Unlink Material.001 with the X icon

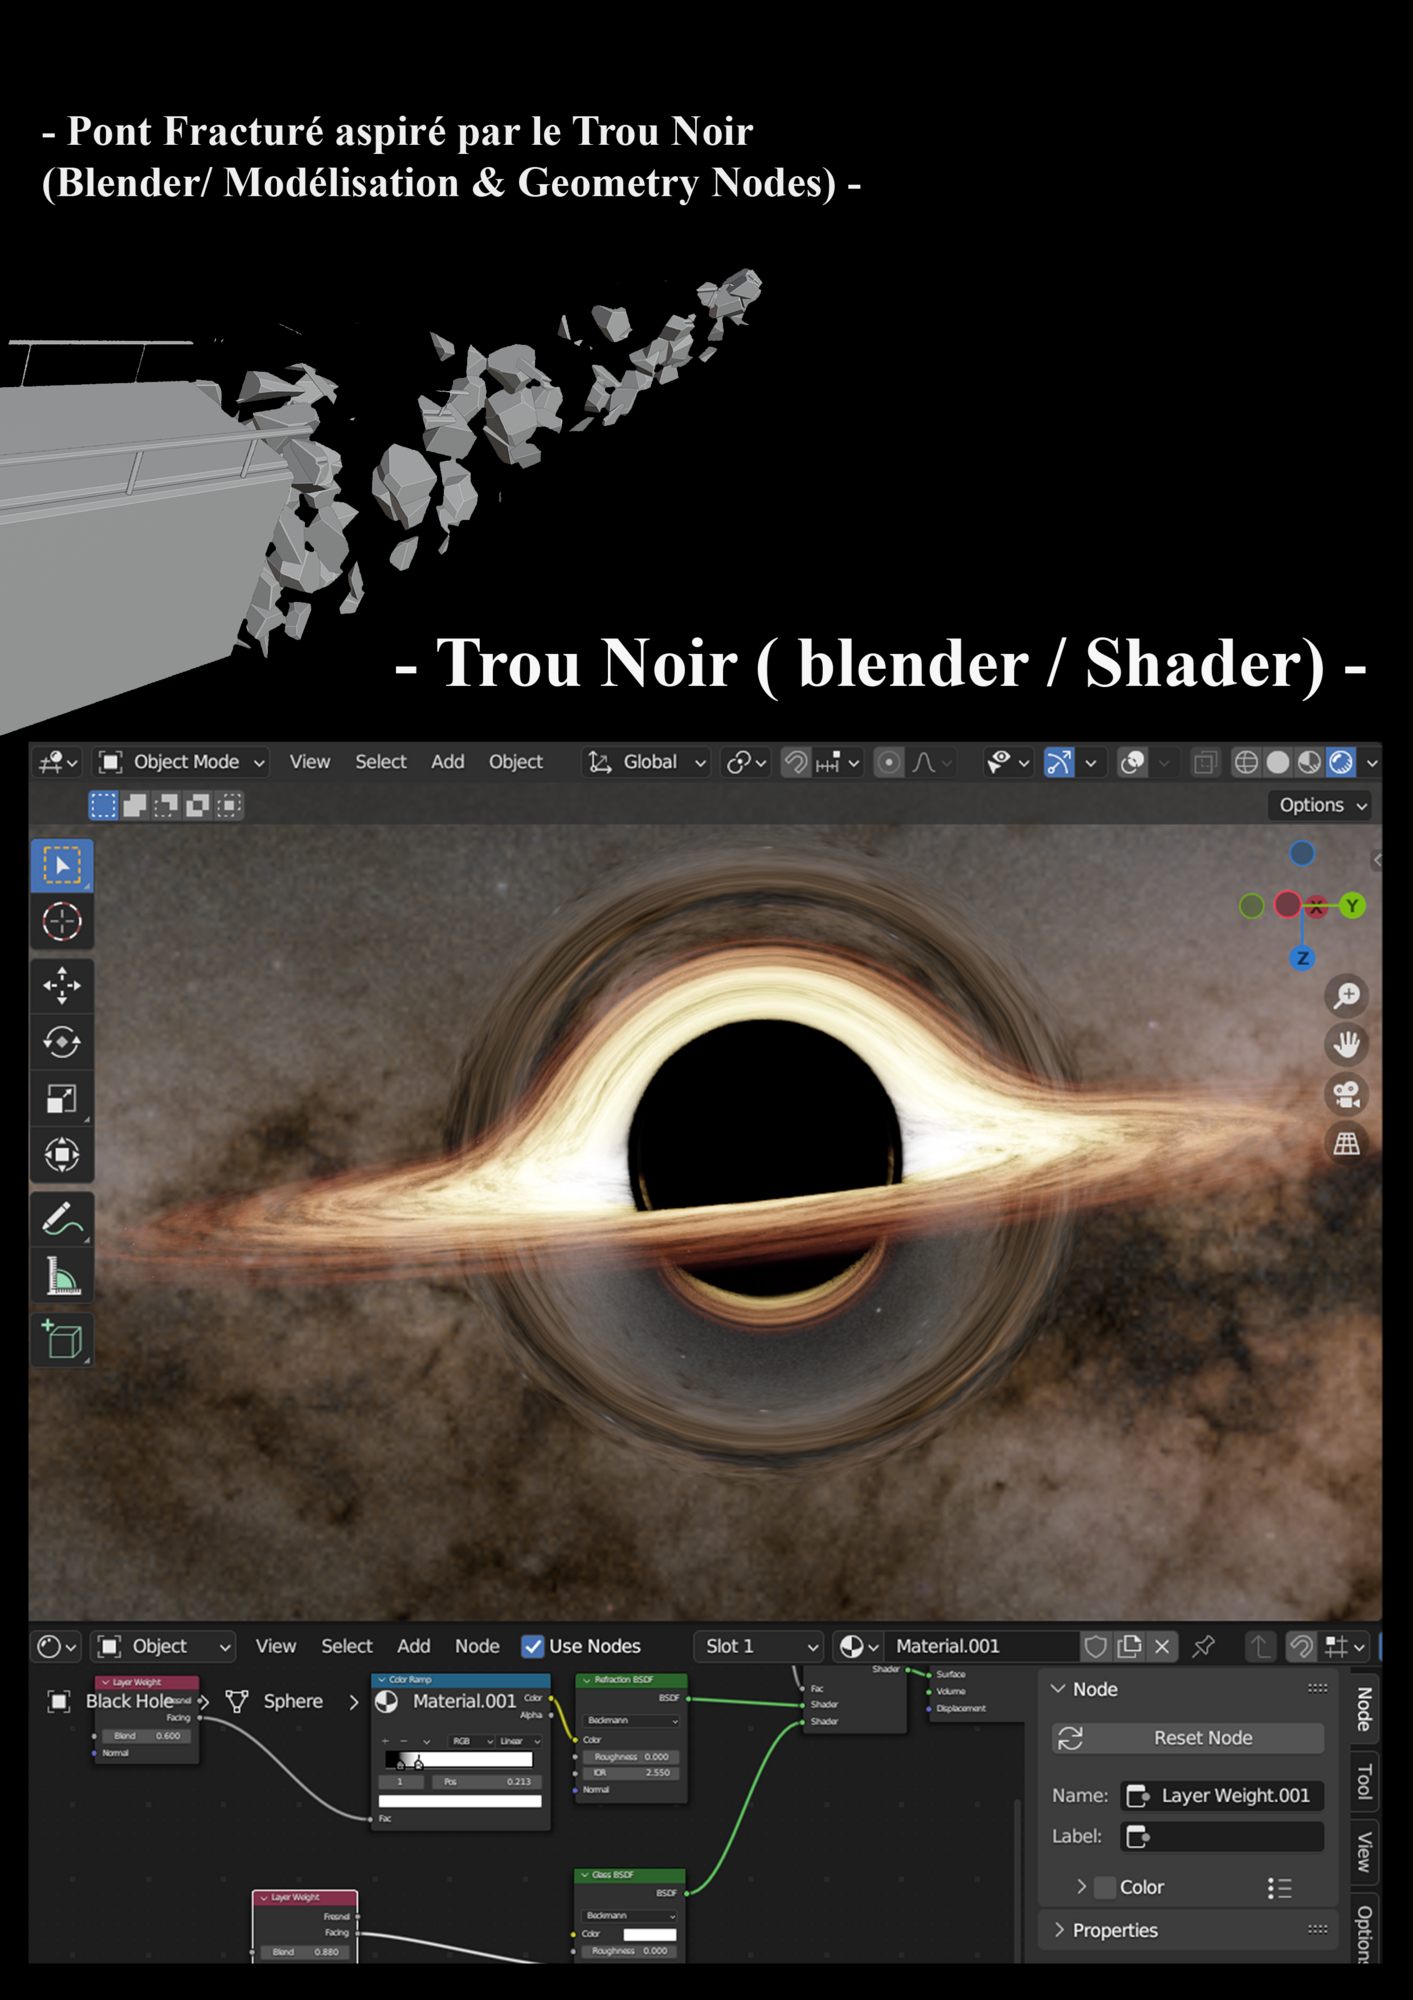[1162, 1646]
